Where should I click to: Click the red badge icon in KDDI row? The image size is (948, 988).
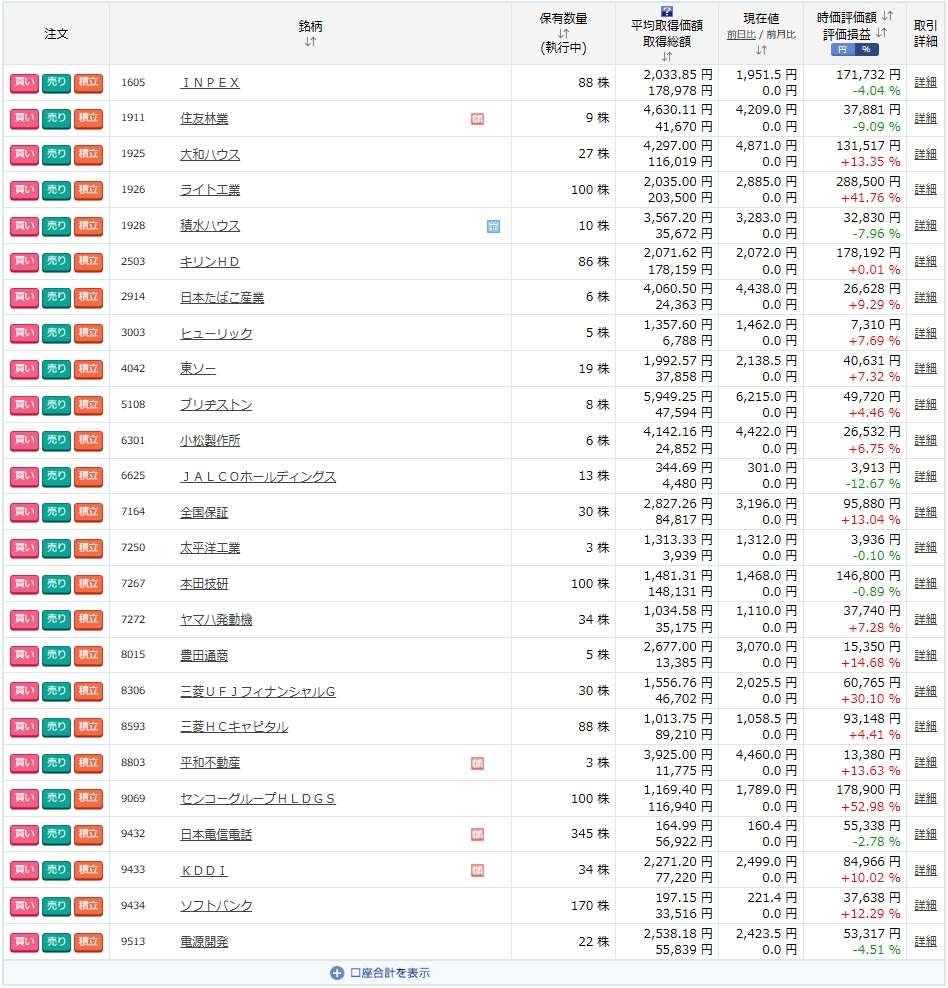coord(477,871)
